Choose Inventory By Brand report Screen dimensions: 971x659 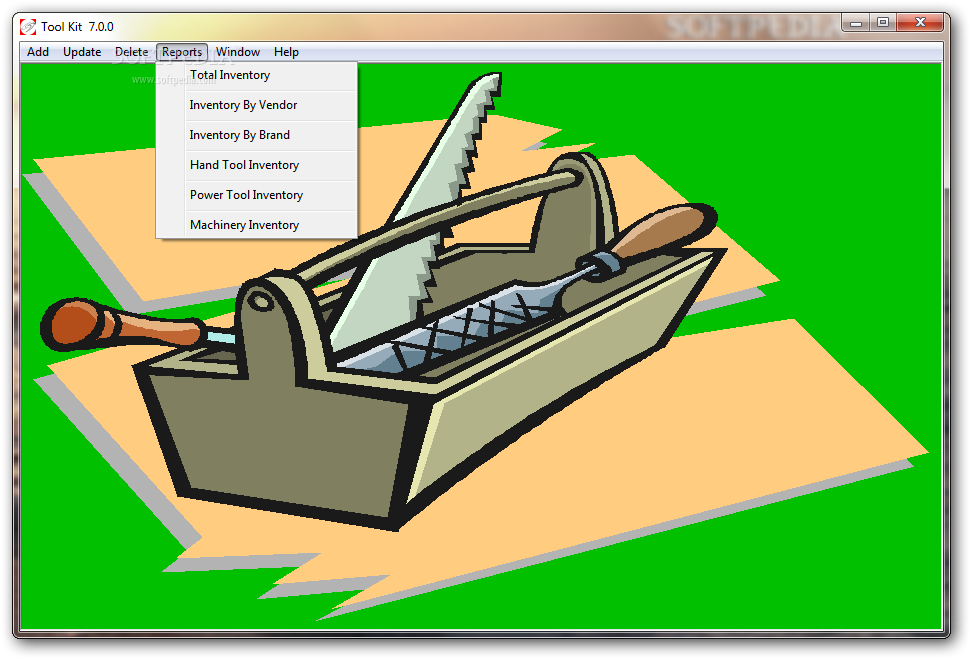257,135
